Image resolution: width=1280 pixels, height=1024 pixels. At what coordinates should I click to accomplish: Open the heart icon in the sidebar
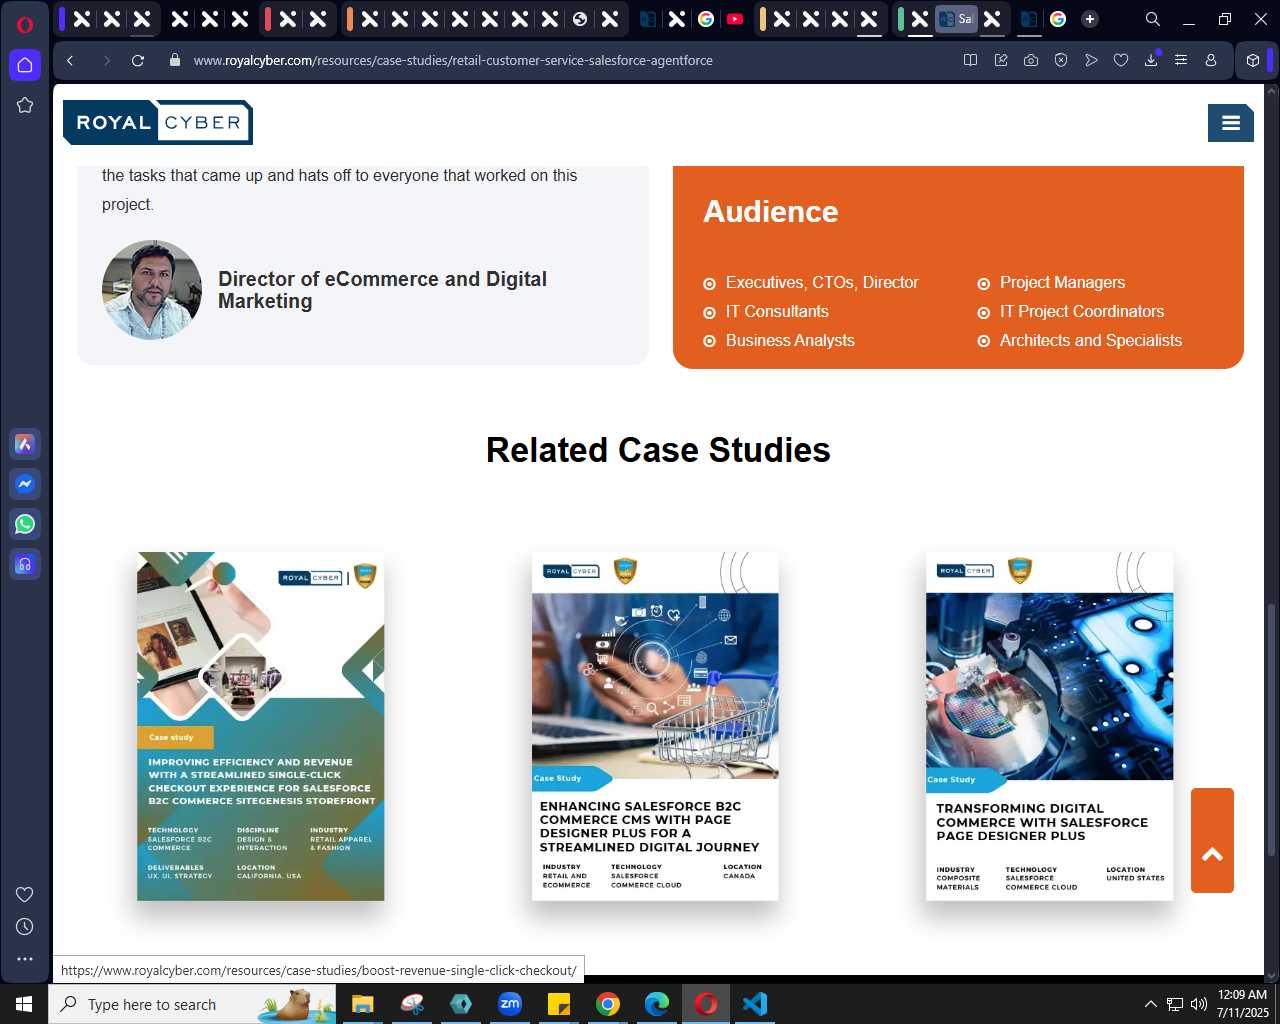[x=25, y=894]
